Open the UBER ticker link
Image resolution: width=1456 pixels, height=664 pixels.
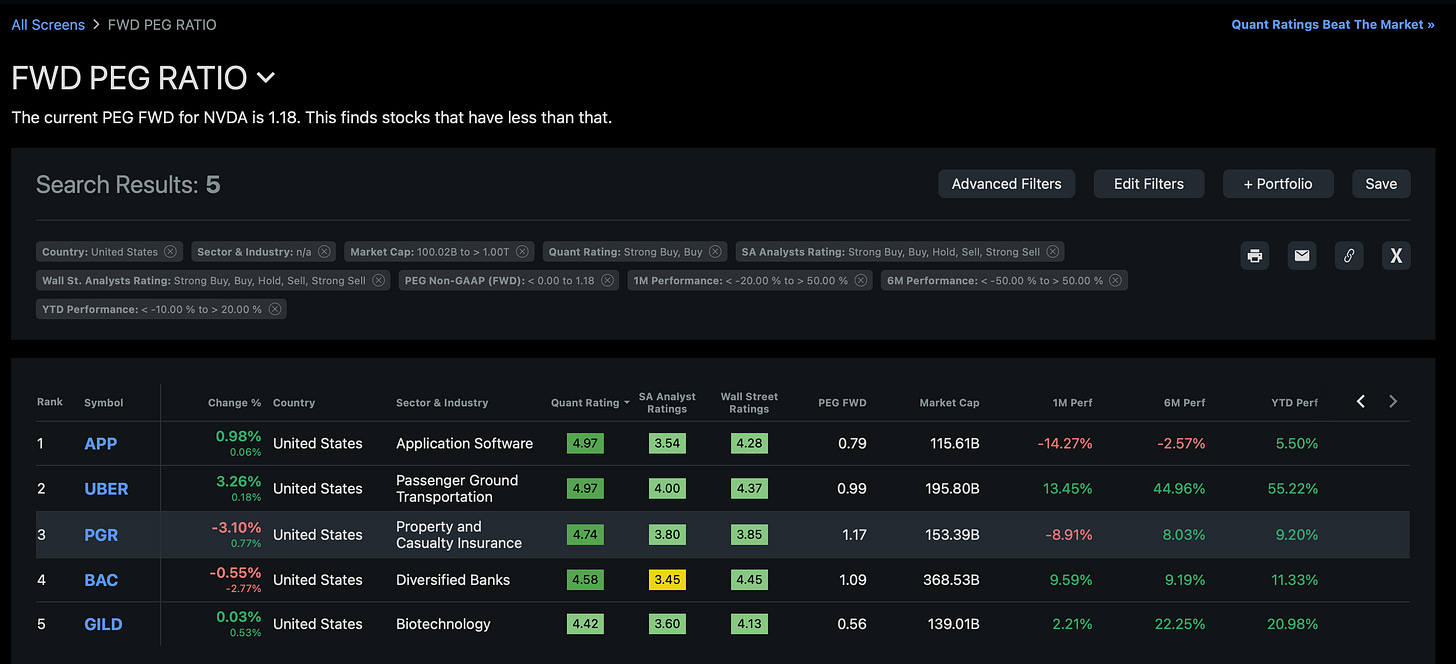[x=106, y=489]
